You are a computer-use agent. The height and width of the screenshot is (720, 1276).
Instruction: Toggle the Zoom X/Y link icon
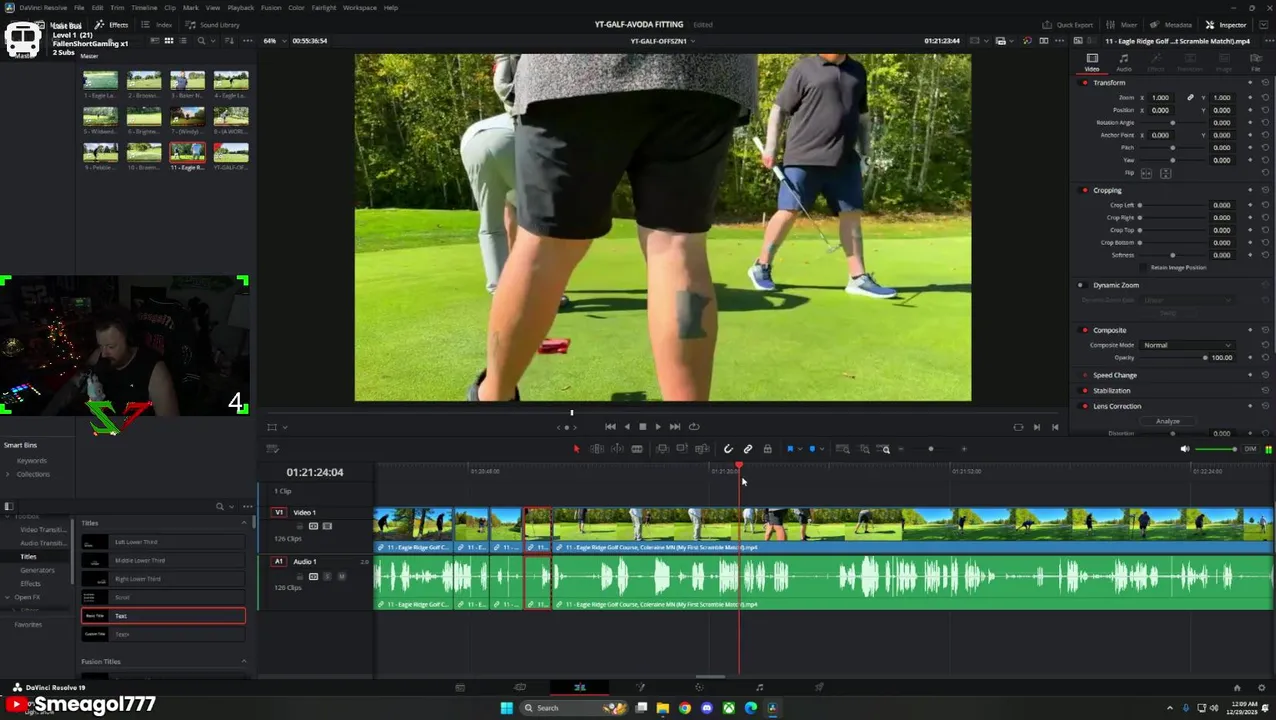coord(1190,98)
